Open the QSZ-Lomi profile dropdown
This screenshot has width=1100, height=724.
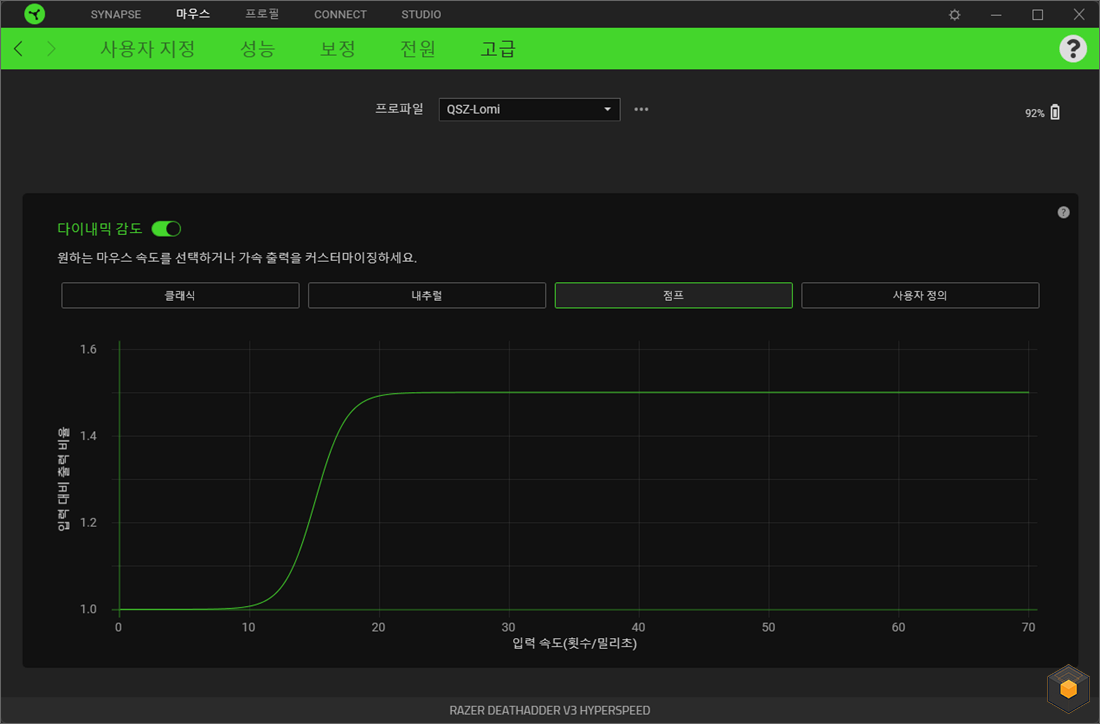pyautogui.click(x=529, y=109)
